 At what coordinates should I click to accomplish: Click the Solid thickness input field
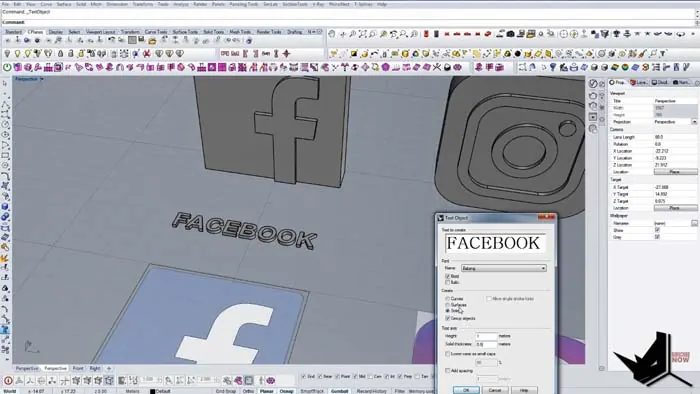[486, 344]
